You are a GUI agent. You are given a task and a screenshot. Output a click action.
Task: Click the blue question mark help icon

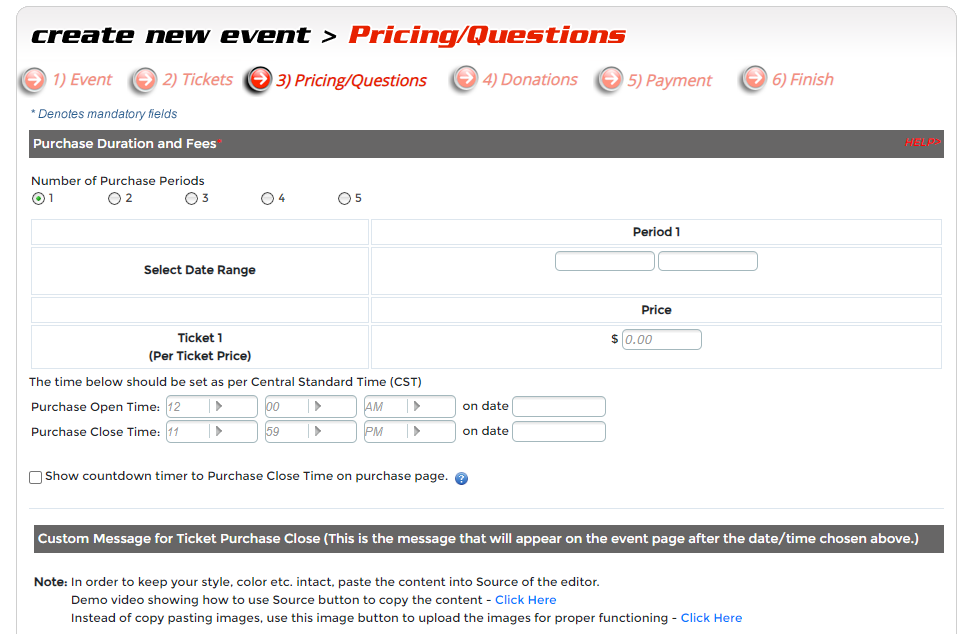[461, 478]
